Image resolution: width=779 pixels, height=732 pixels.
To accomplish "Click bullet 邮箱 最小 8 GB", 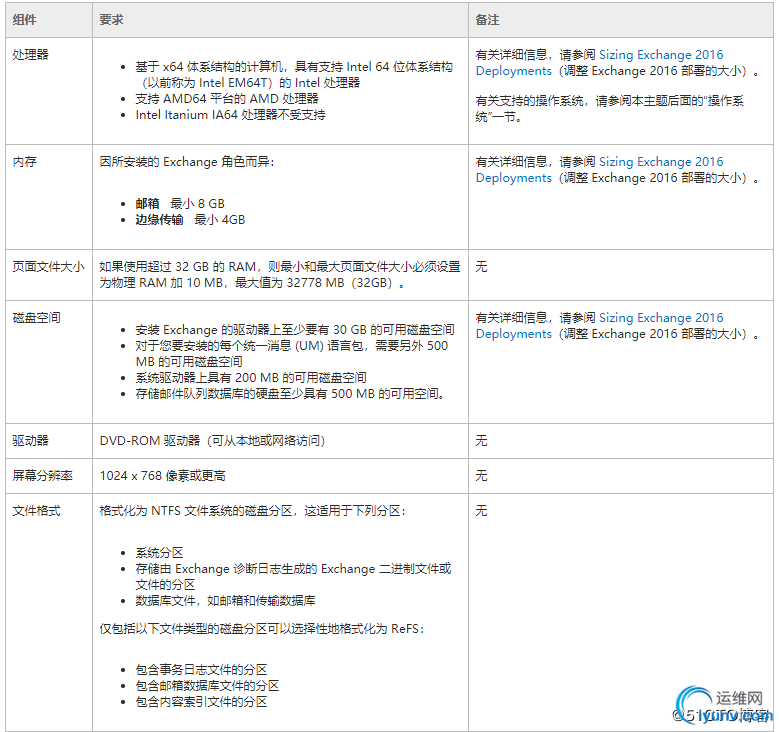I will tap(180, 204).
